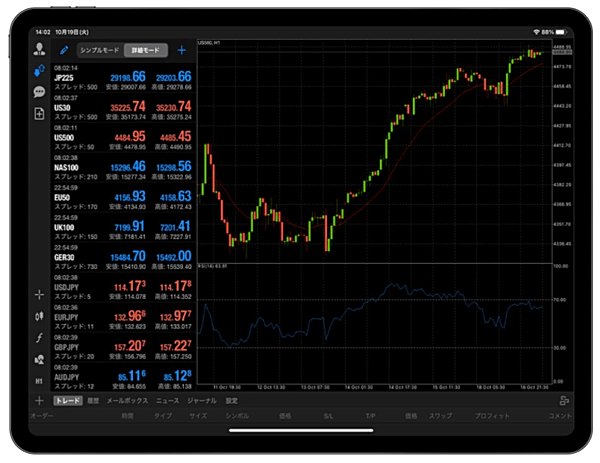This screenshot has height=463, width=600.
Task: Open the chart type candlestick icon
Action: [39, 316]
